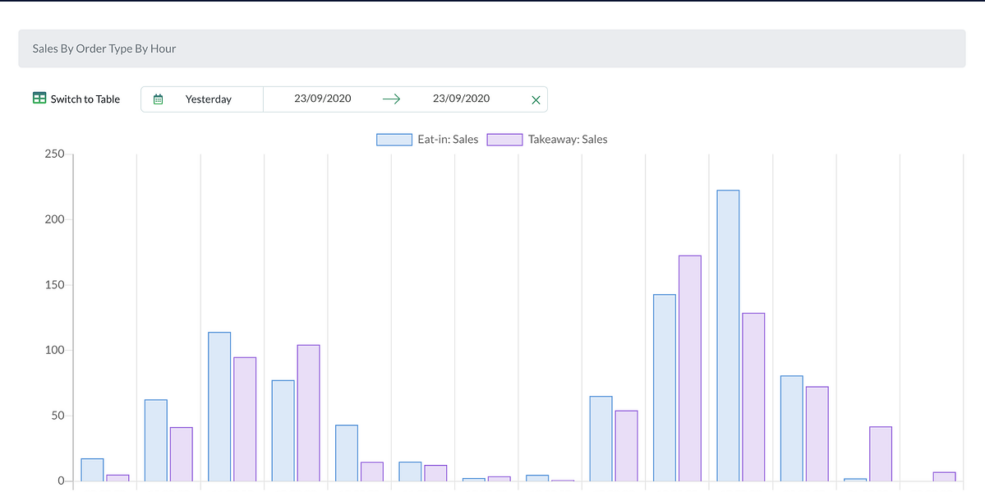
Task: Click the last Takeaway bar in the chart
Action: [x=944, y=477]
